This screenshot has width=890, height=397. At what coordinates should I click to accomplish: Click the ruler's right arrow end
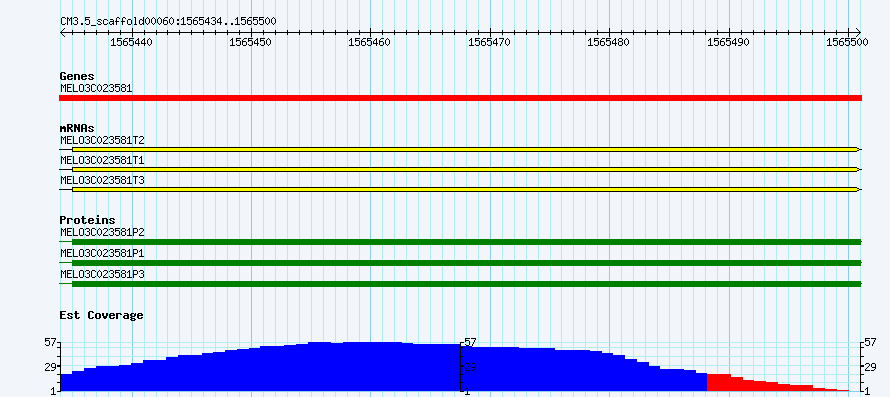click(x=858, y=32)
